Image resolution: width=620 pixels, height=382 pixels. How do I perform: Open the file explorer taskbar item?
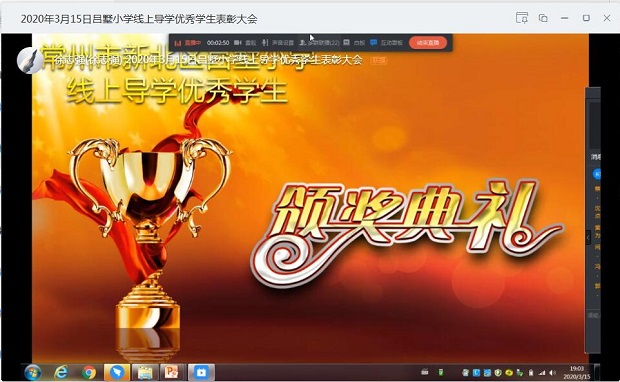pos(145,373)
